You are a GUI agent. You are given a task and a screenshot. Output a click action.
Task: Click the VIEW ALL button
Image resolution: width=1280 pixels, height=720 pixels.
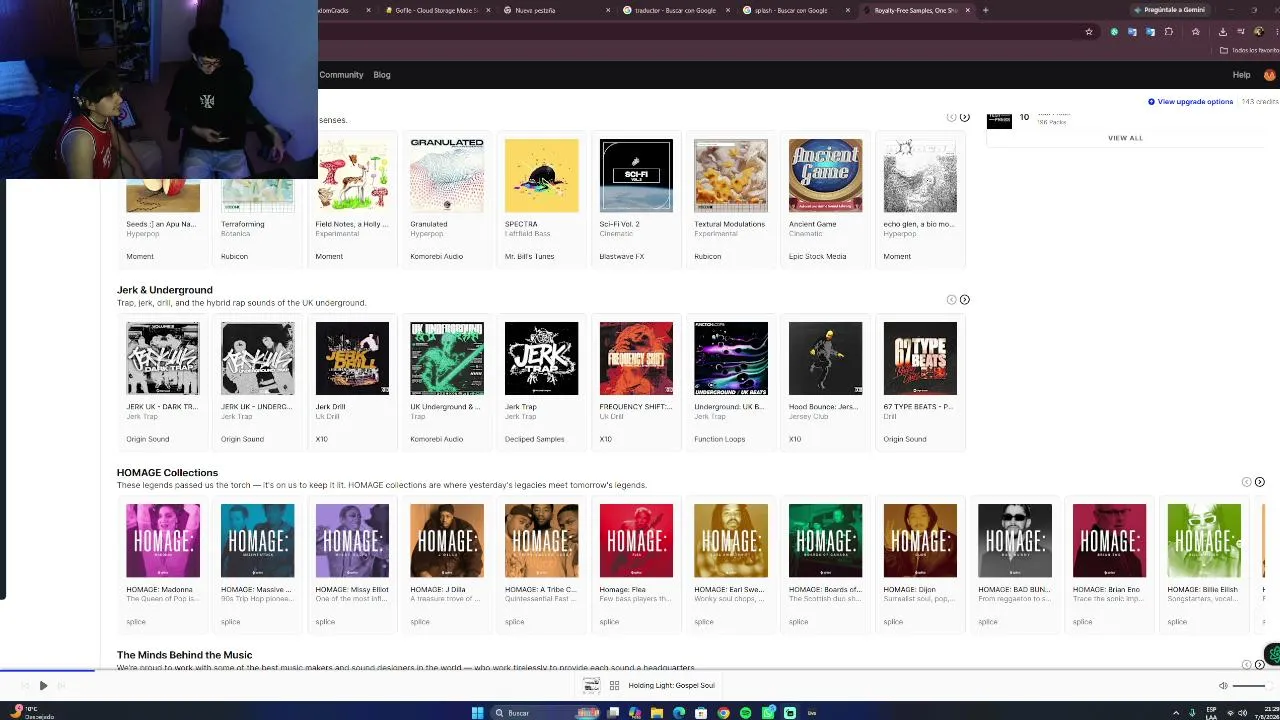click(1125, 138)
